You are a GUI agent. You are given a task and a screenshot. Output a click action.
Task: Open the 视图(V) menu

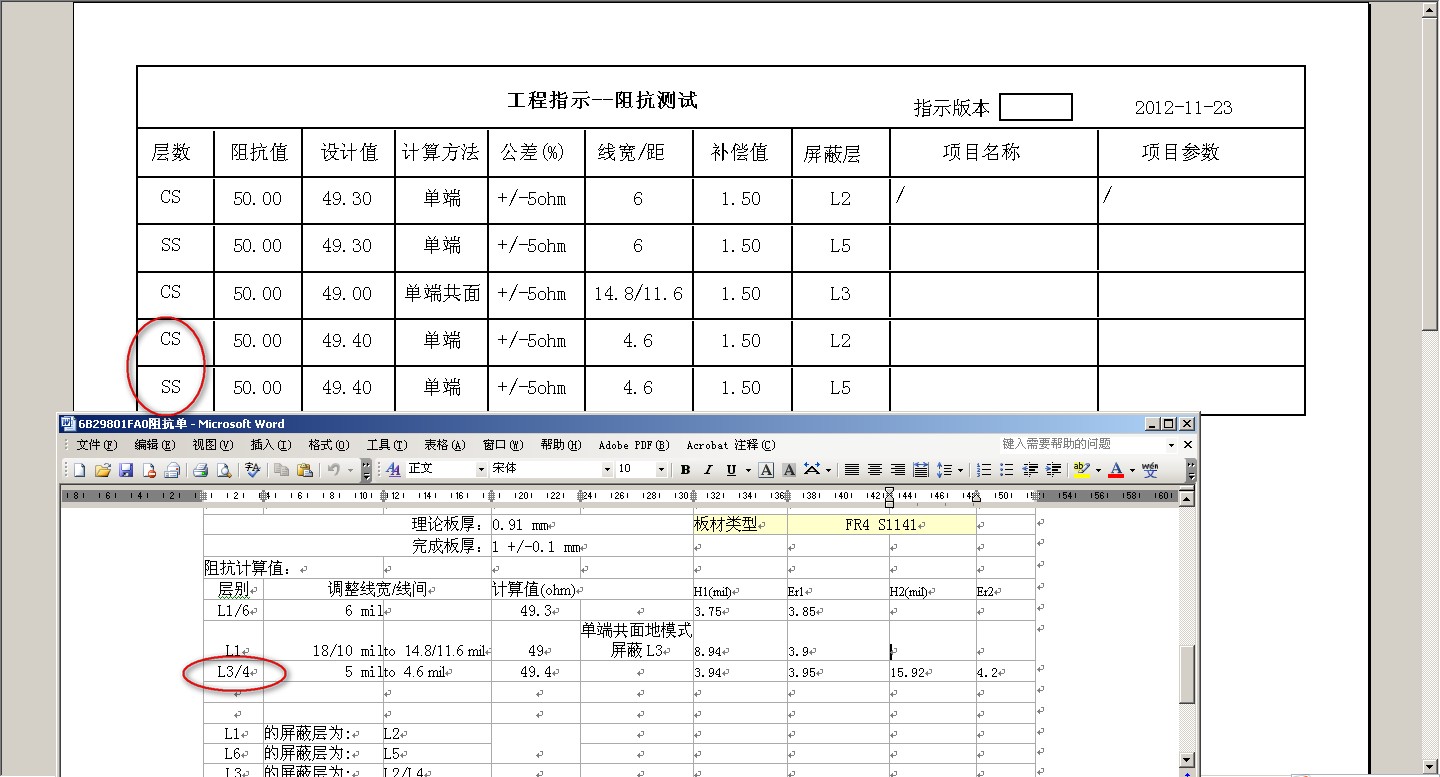(x=212, y=445)
